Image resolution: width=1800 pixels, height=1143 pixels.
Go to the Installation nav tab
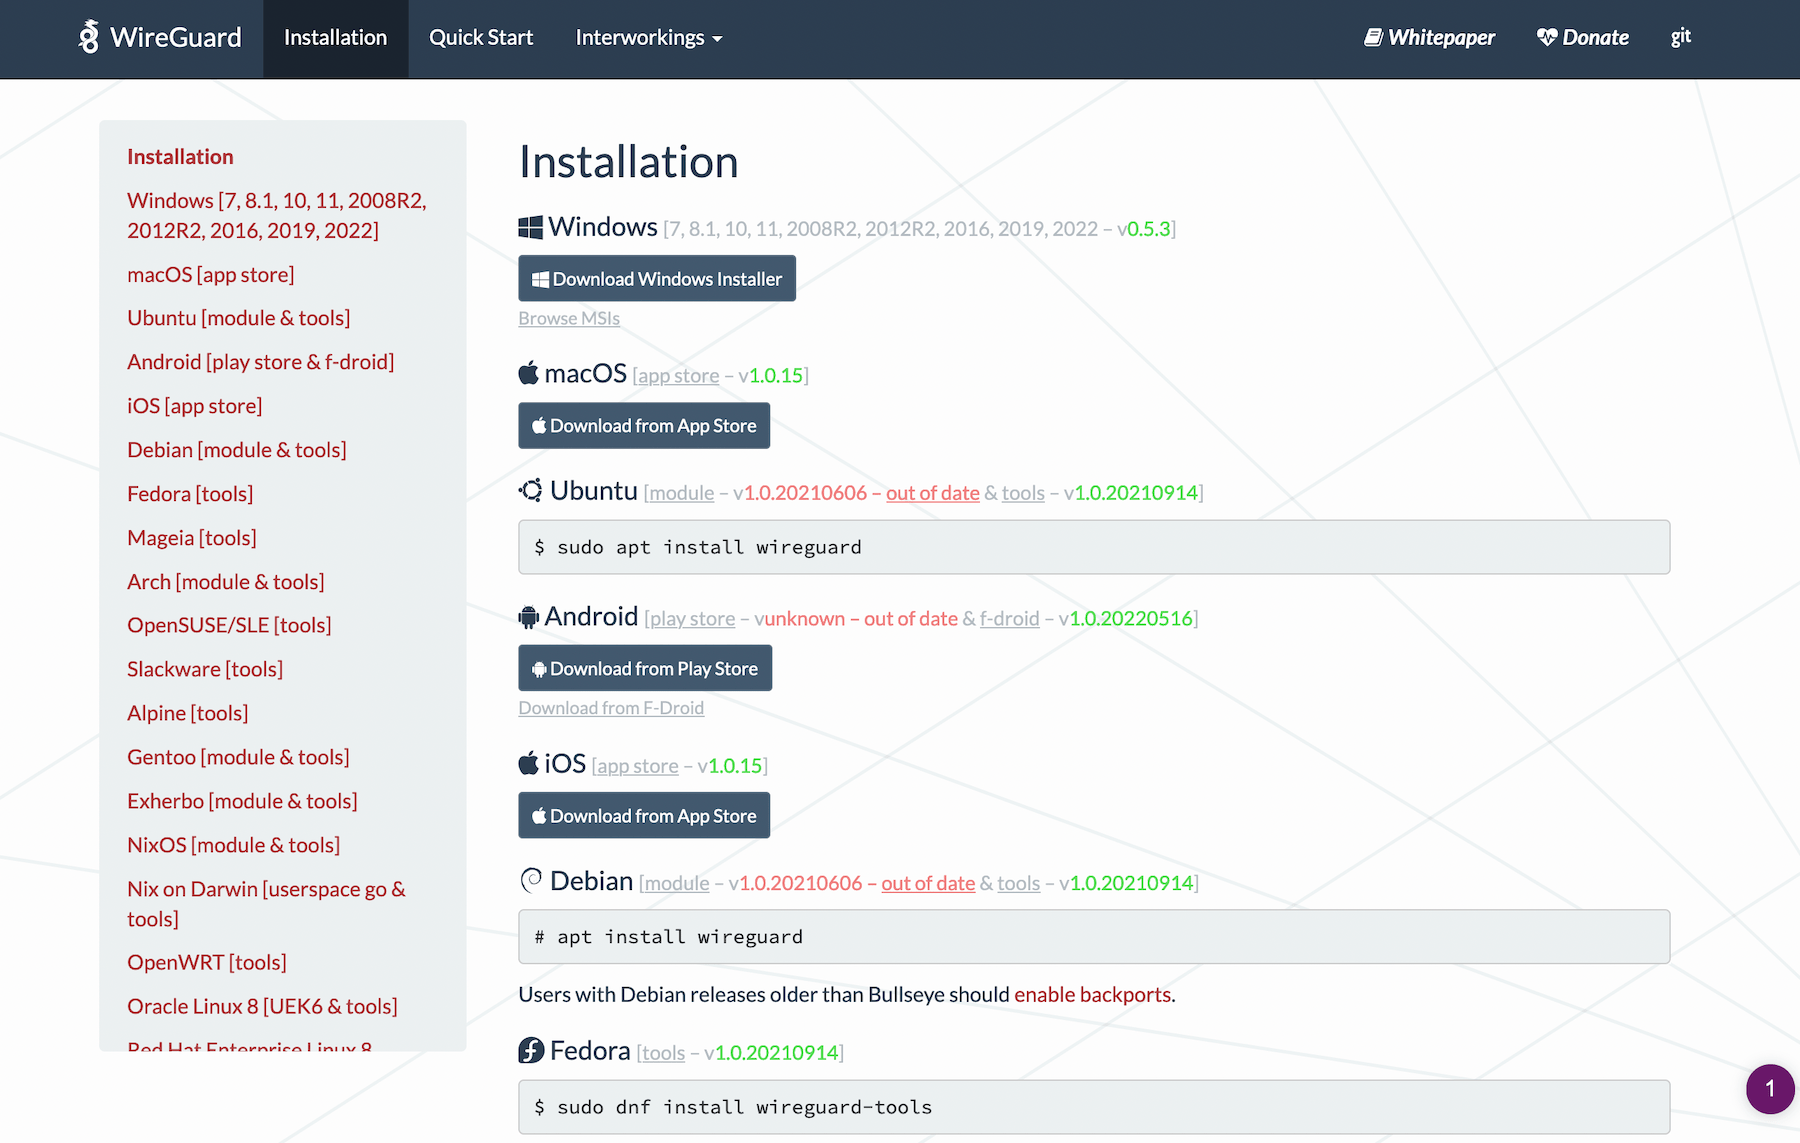(x=335, y=38)
